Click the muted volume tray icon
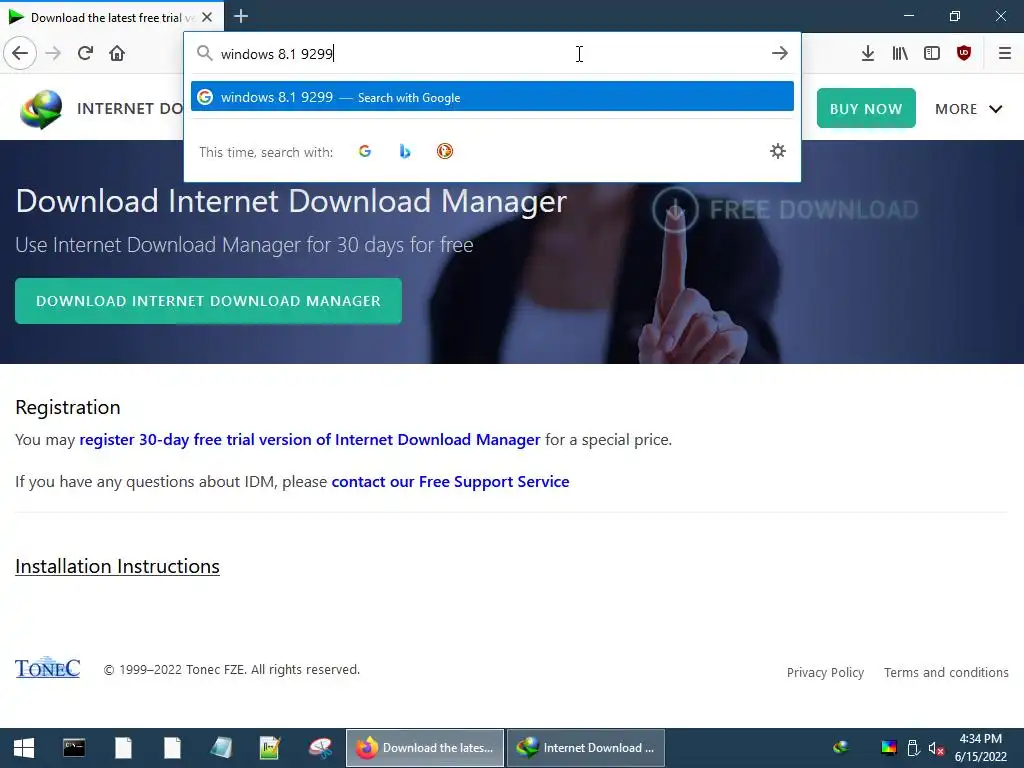Screen dimensions: 1024x768 [x=936, y=748]
